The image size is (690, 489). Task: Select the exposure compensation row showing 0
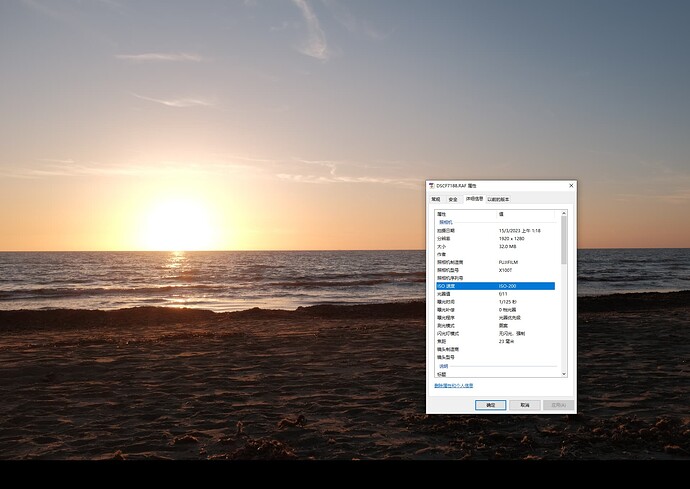click(x=495, y=310)
